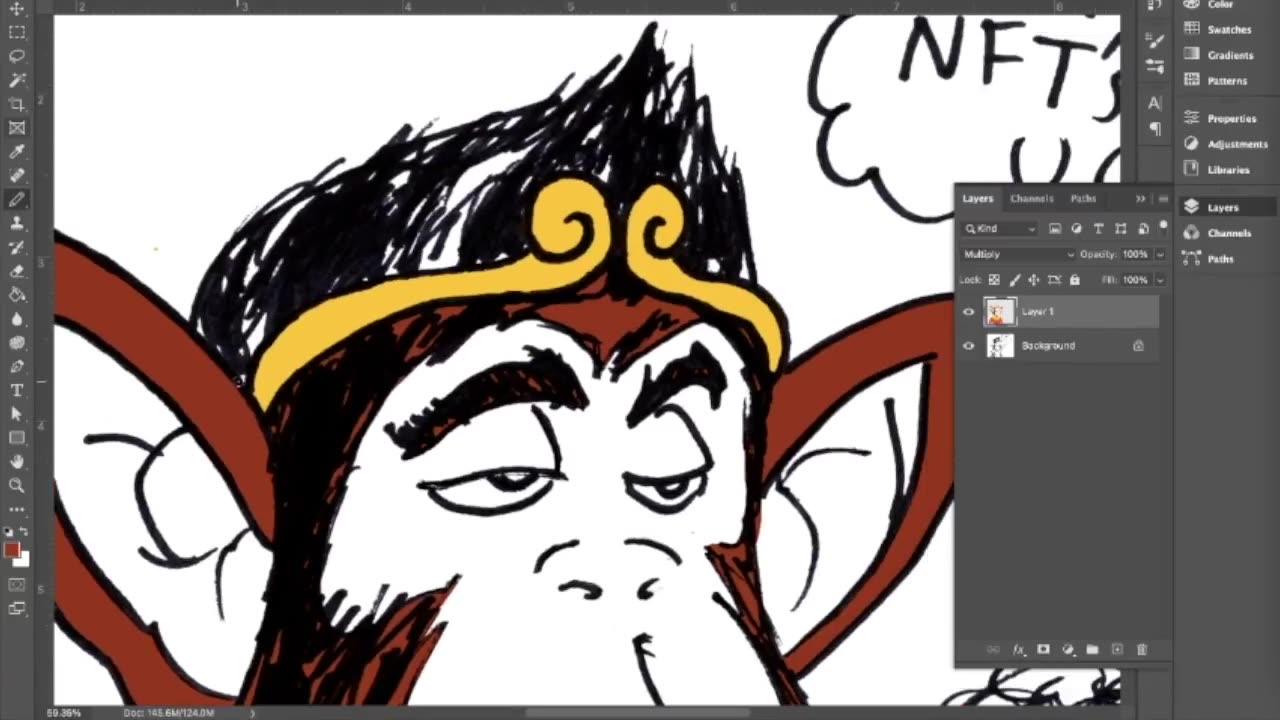The height and width of the screenshot is (720, 1280).
Task: Open the Layers panel options menu
Action: point(1163,199)
